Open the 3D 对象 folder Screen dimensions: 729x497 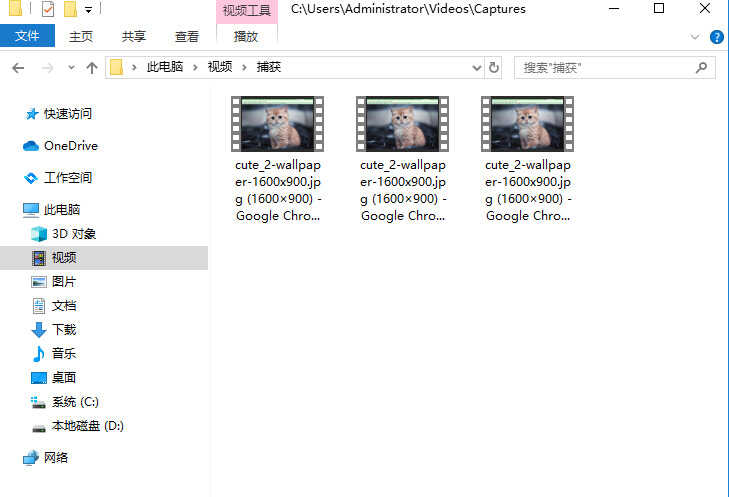pos(74,233)
